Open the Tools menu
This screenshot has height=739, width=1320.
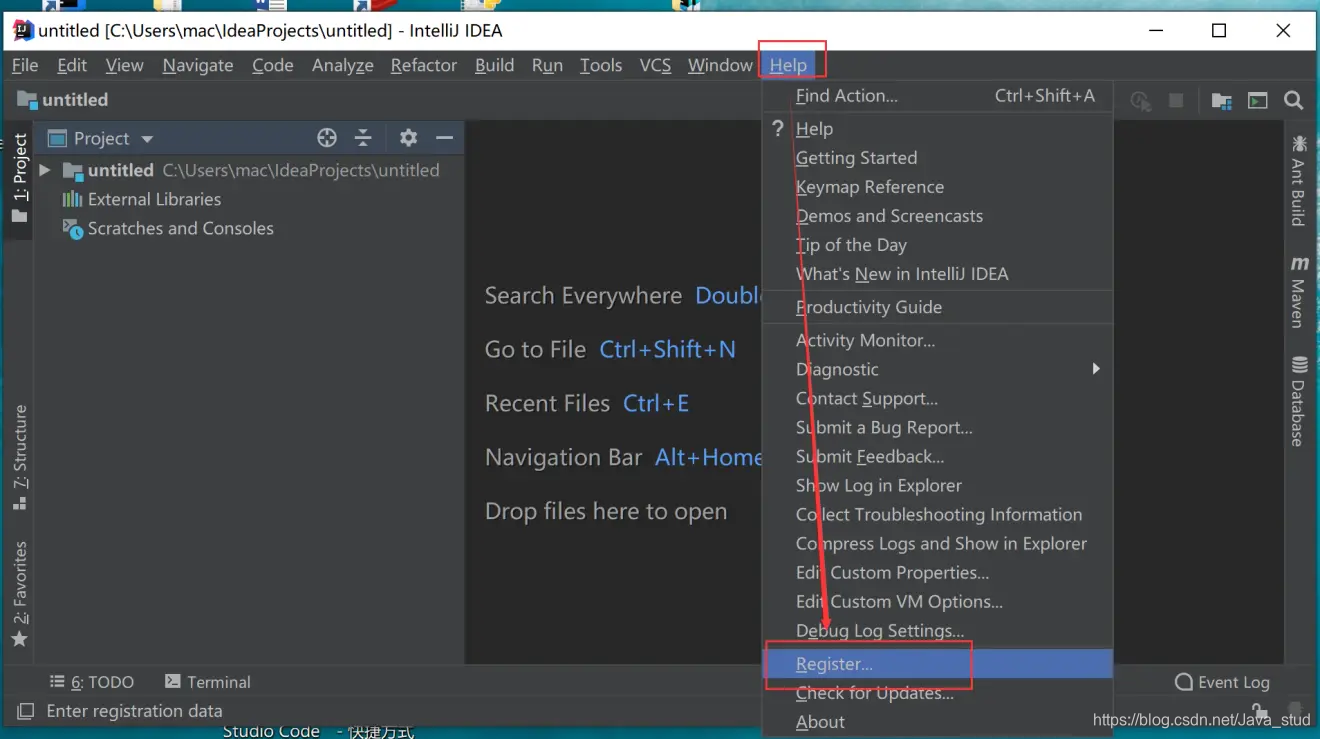tap(601, 65)
